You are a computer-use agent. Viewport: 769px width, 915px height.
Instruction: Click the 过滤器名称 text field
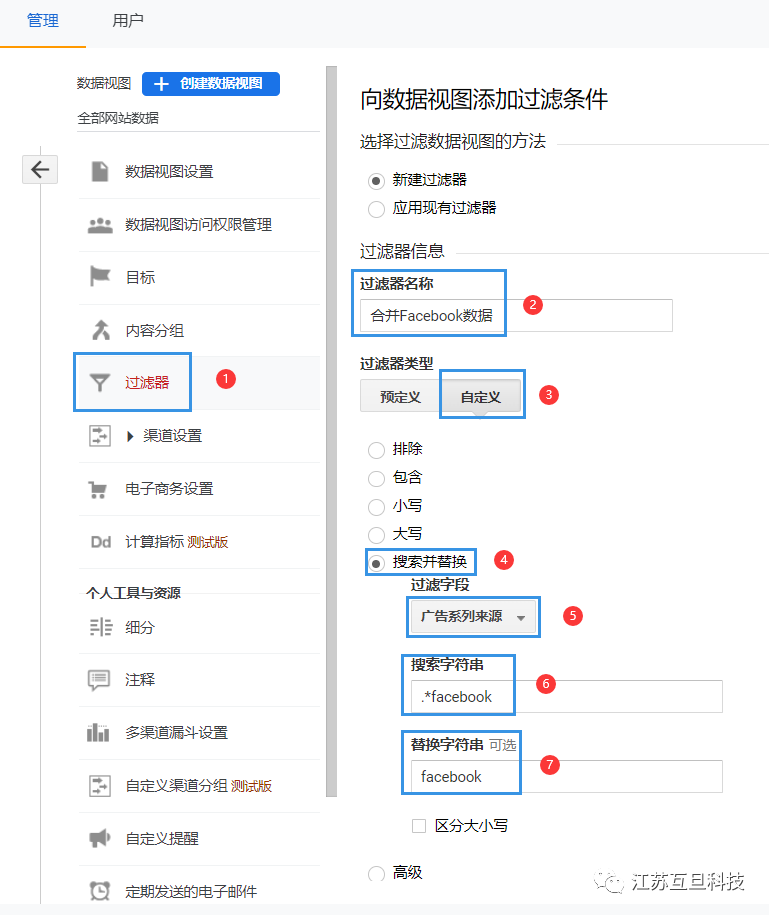[x=516, y=315]
